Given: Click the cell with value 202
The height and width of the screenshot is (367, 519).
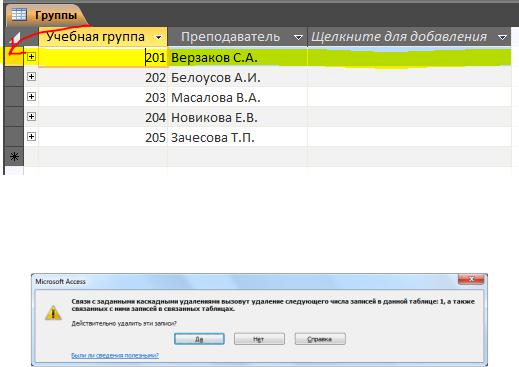Looking at the screenshot, I should coord(103,77).
